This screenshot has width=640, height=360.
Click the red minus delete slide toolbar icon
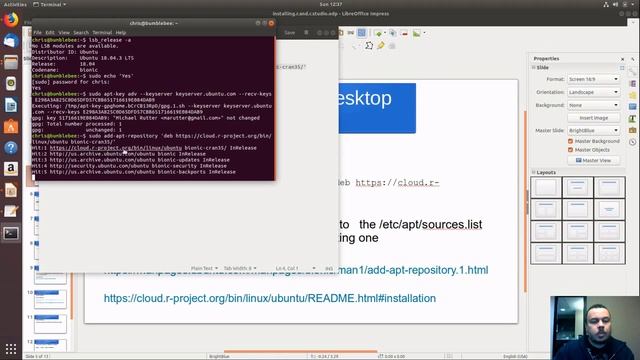(x=404, y=33)
